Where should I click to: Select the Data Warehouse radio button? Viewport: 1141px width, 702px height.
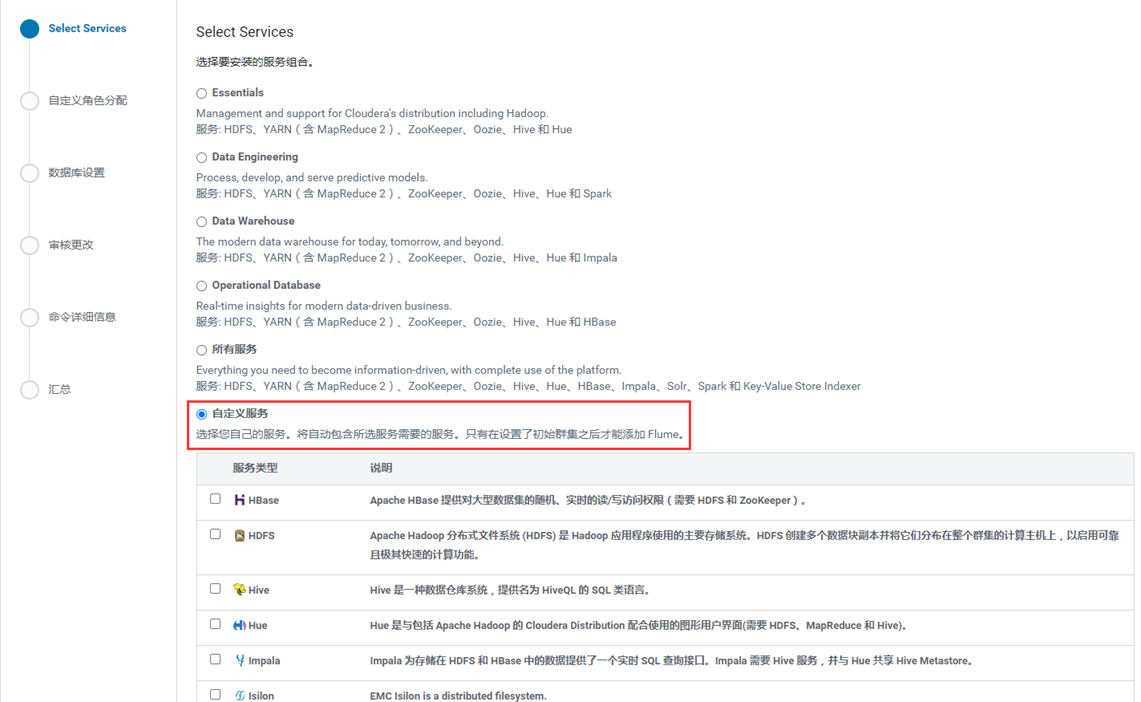tap(202, 221)
